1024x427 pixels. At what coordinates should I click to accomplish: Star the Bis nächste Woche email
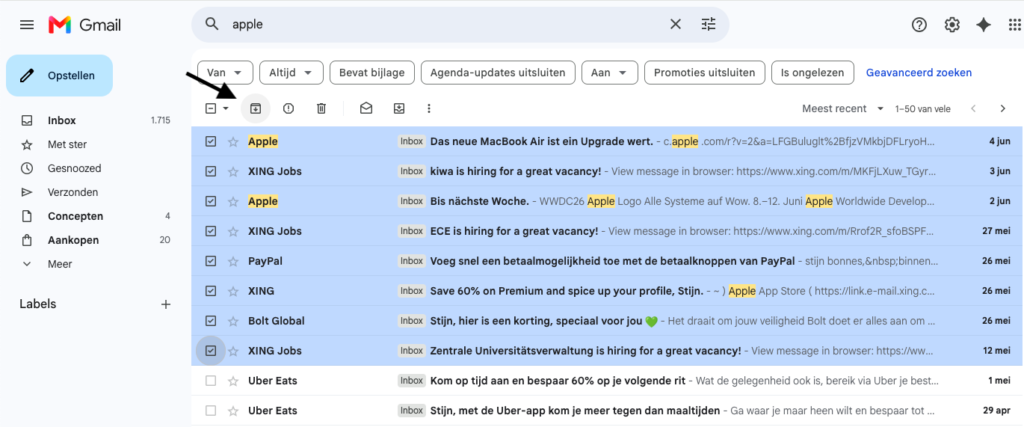point(233,201)
